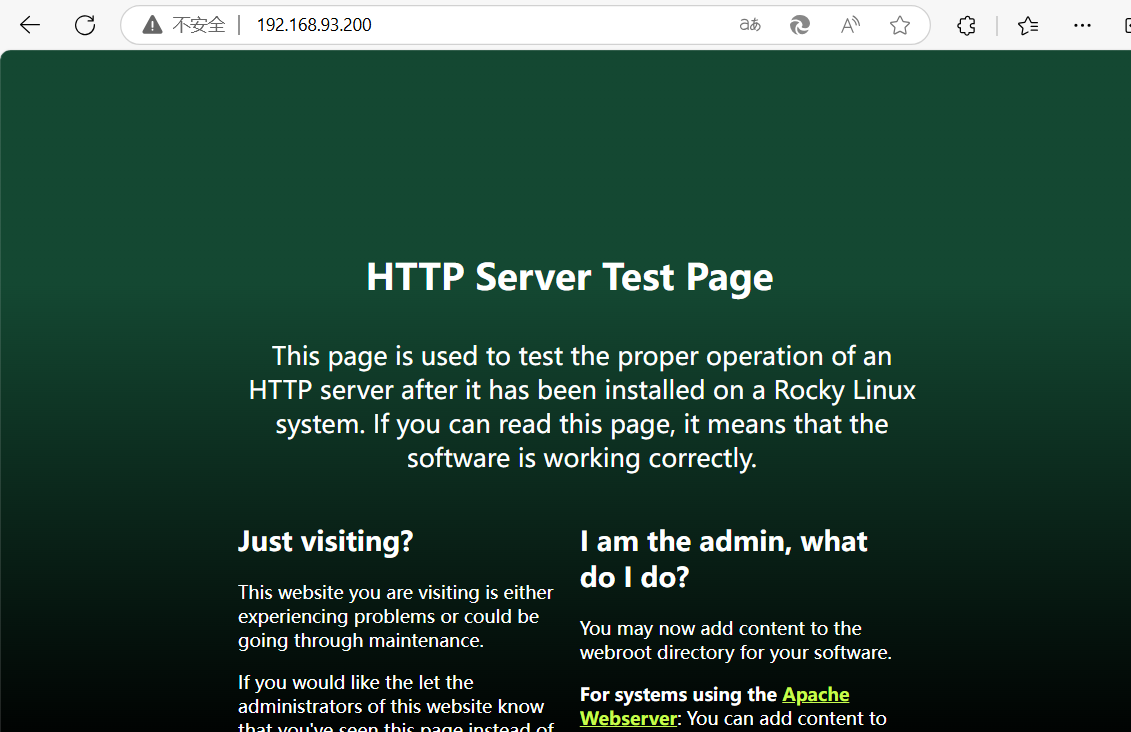The width and height of the screenshot is (1131, 732).
Task: Open the translate page option
Action: pyautogui.click(x=750, y=25)
